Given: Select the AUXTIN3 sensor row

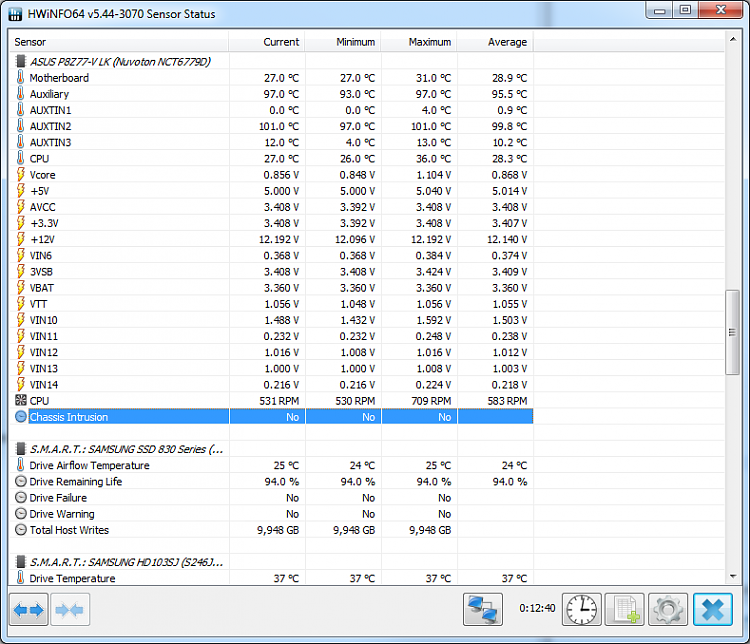Looking at the screenshot, I should tap(271, 142).
